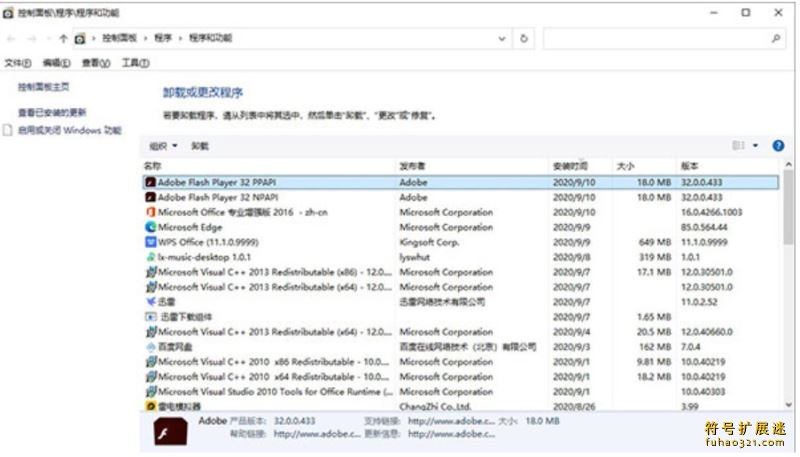Click 百度在线网络技术 publisher cell
The width and height of the screenshot is (800, 457).
pyautogui.click(x=467, y=347)
